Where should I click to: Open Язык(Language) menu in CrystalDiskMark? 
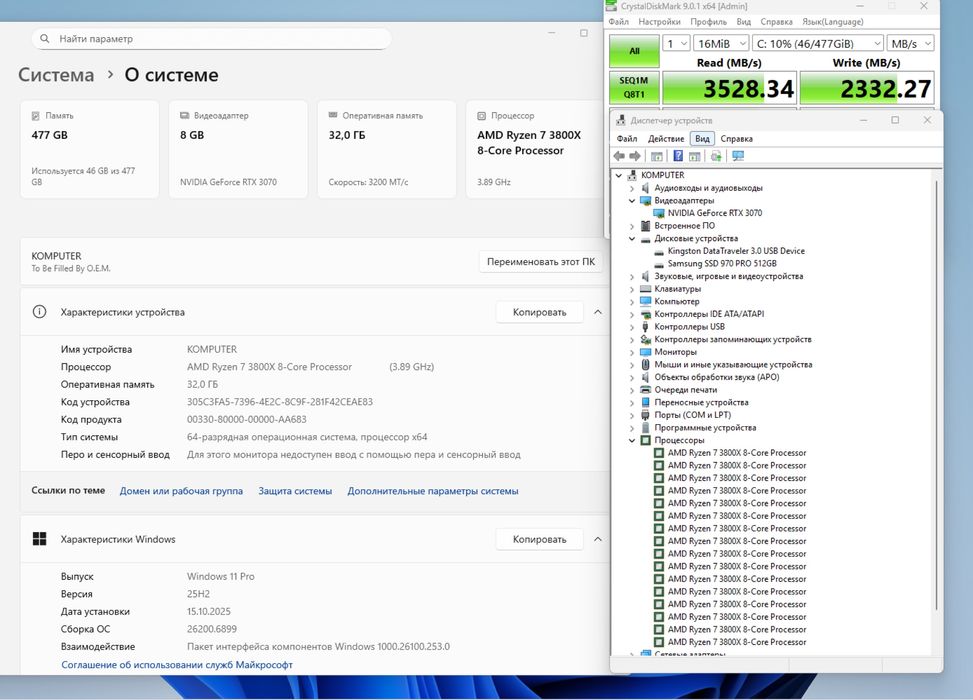point(832,22)
